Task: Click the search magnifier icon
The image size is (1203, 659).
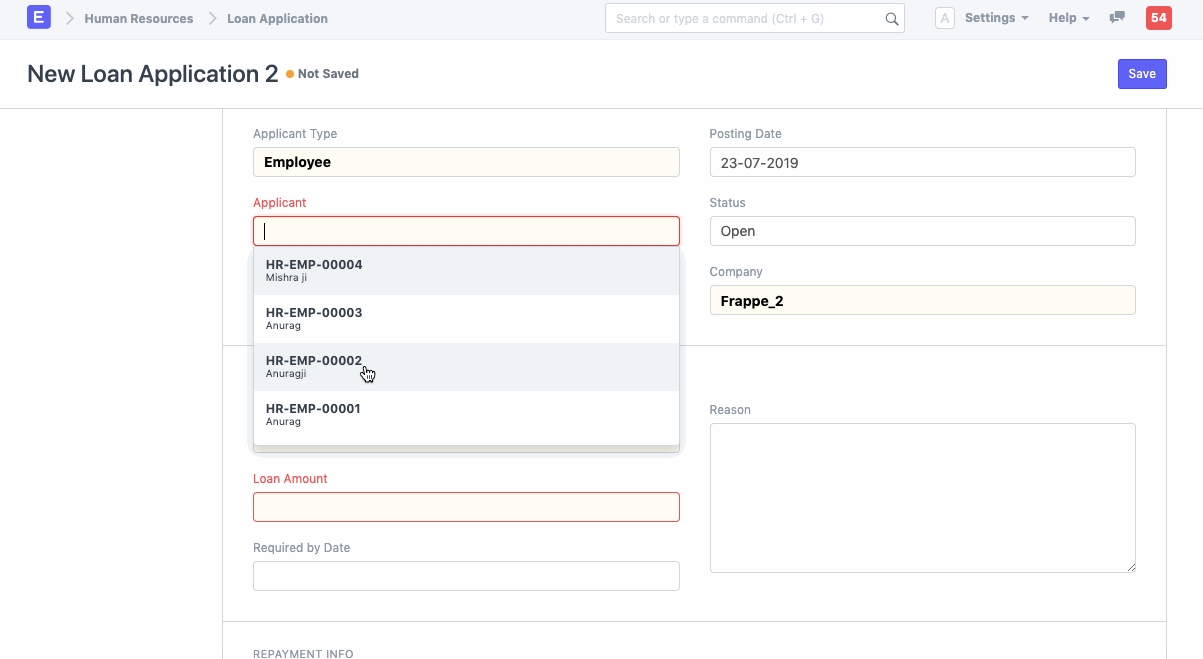Action: pos(891,19)
